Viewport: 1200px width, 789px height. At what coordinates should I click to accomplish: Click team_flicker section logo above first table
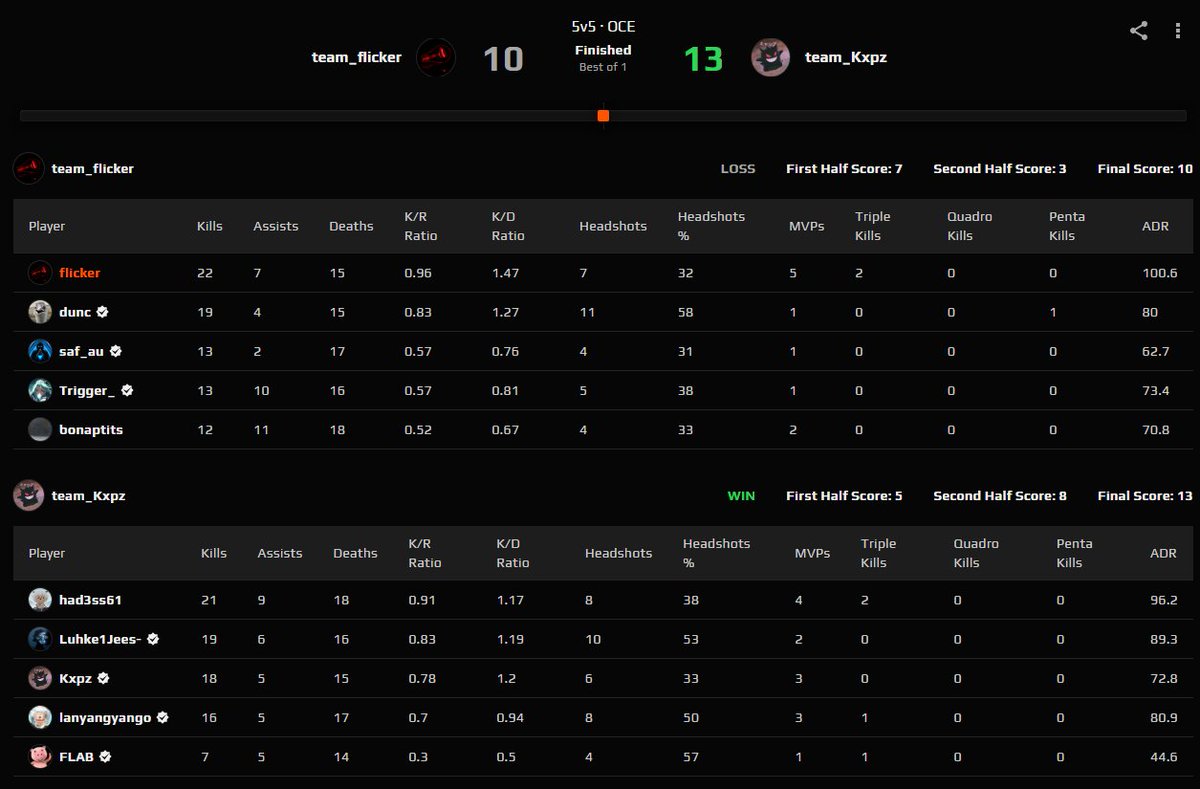click(28, 168)
